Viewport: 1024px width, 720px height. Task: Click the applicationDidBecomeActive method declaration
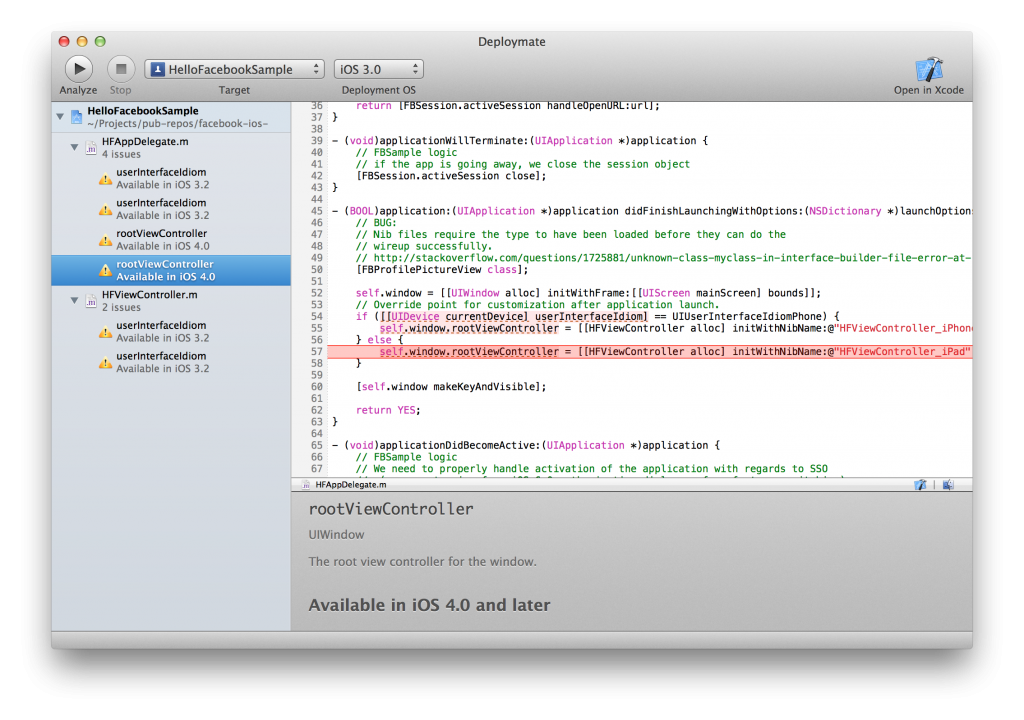point(526,446)
